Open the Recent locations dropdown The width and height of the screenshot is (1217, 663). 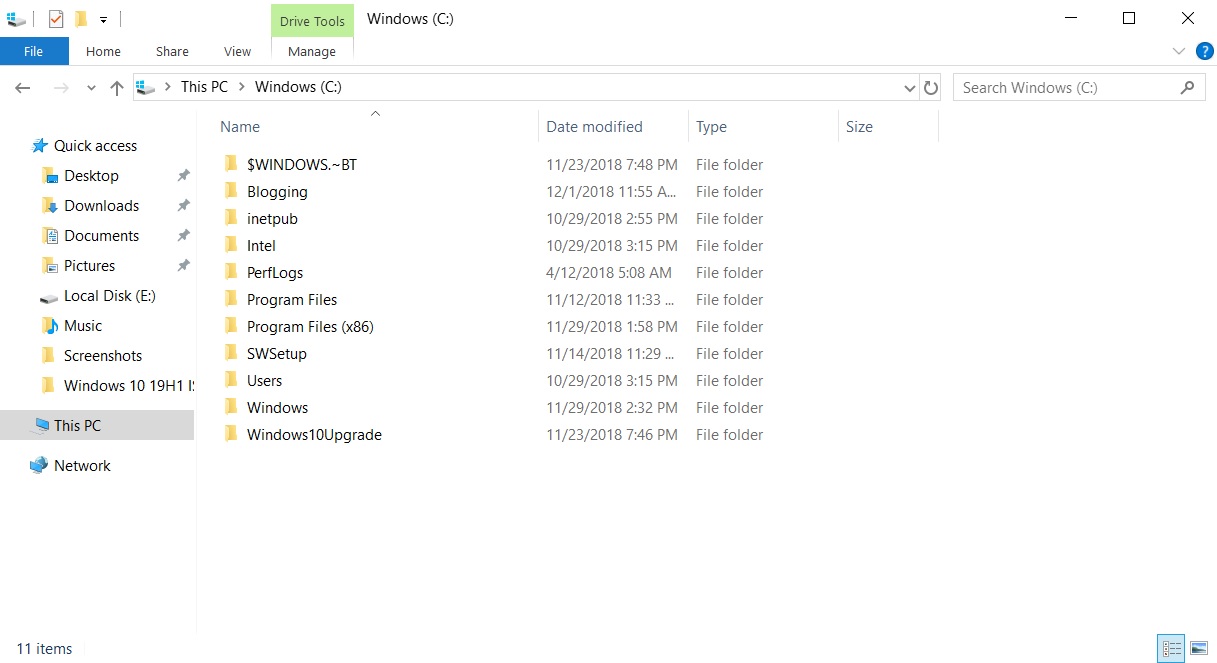point(91,88)
